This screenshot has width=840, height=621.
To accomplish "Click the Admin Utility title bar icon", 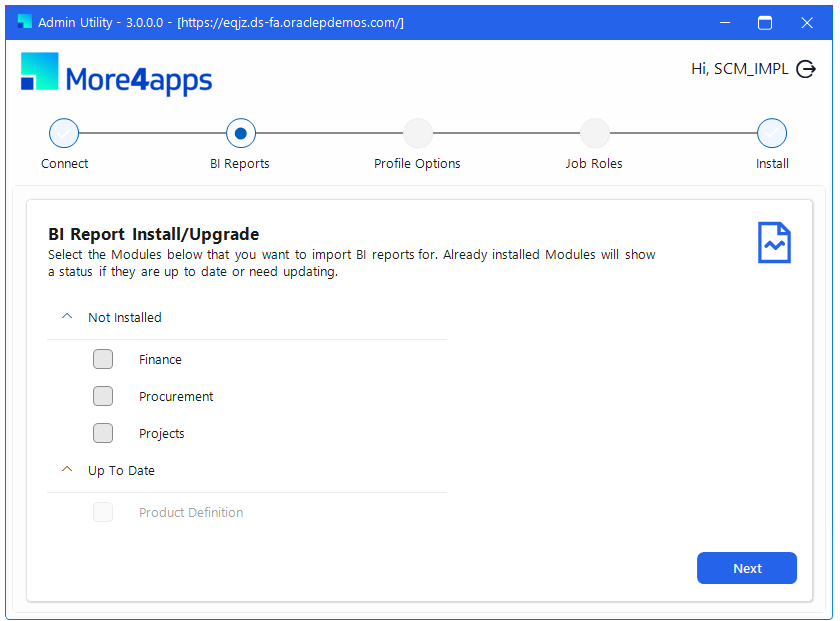I will tap(25, 22).
